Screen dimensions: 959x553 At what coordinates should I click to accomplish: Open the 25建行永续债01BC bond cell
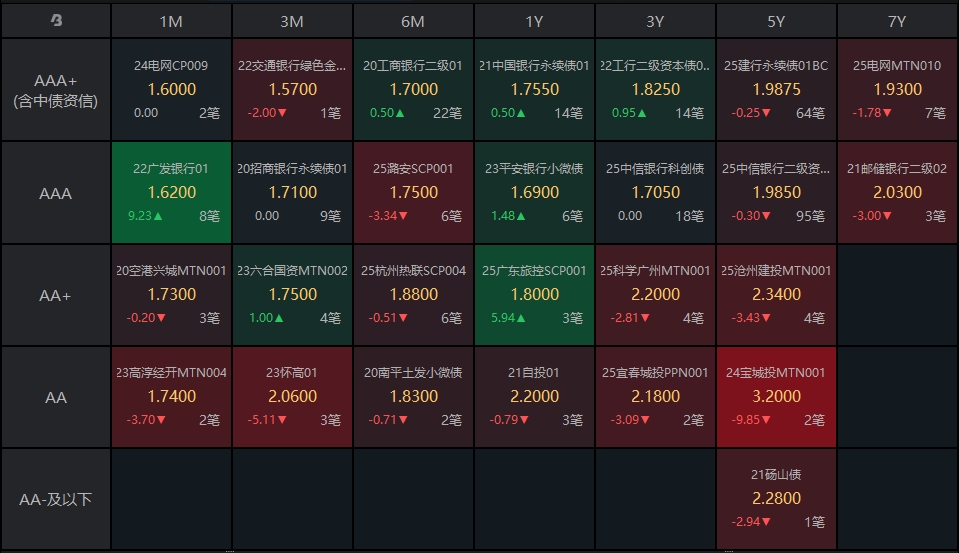pyautogui.click(x=776, y=90)
